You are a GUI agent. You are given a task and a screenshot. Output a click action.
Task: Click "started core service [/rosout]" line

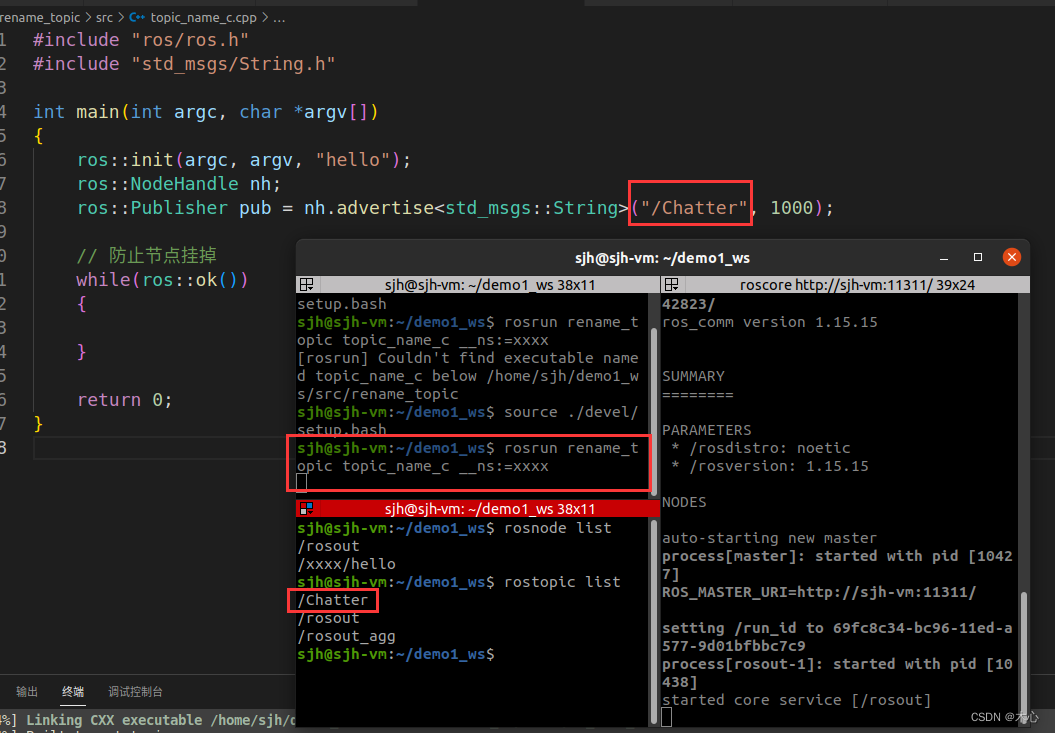[x=797, y=700]
